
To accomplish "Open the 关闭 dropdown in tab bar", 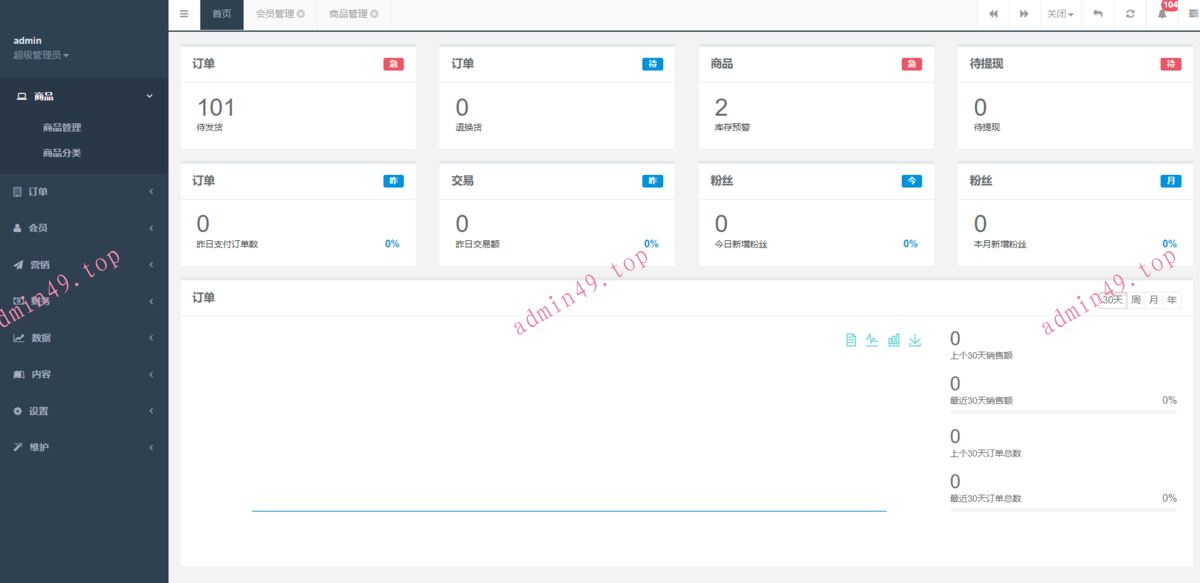I will [1060, 14].
